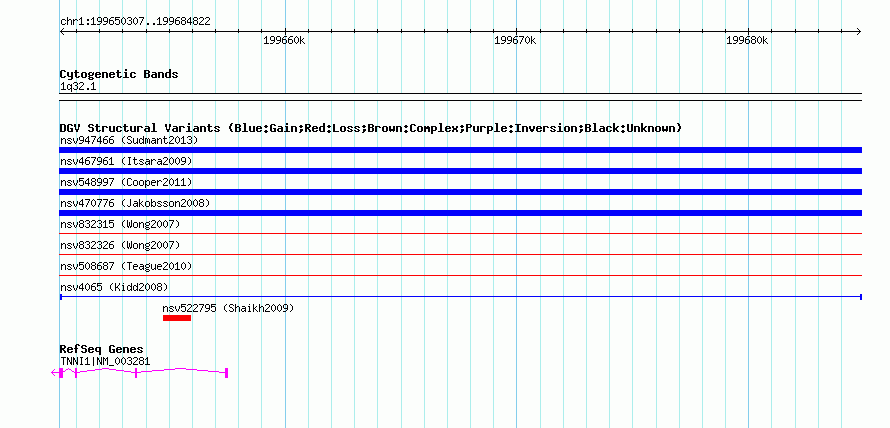Screen dimensions: 890x428
Task: Click the ruler's right arrowhead
Action: 859,32
